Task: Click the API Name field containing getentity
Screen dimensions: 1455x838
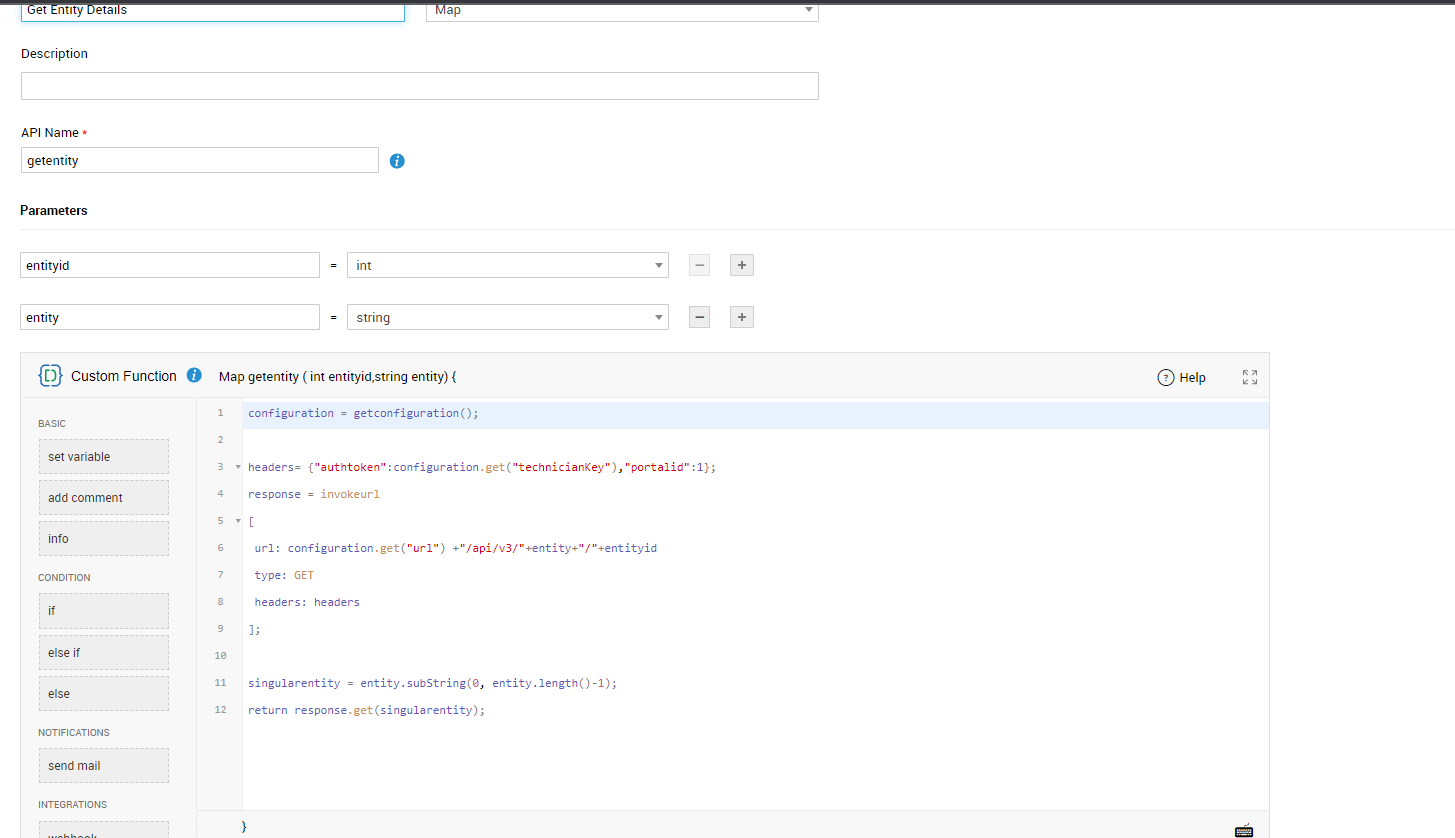Action: (199, 160)
